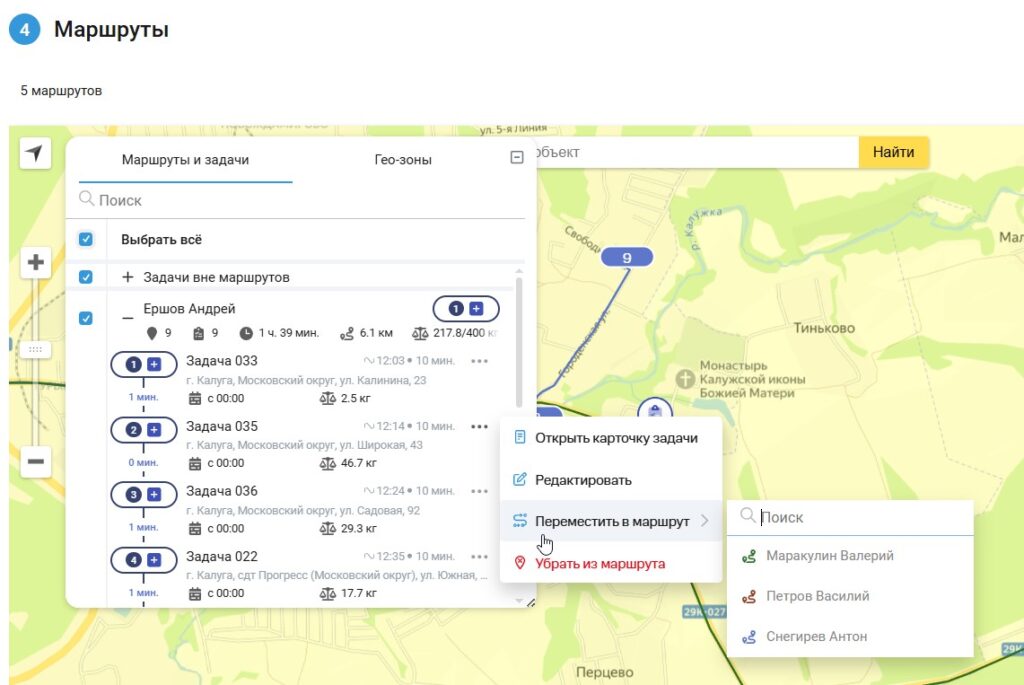Expand Задачи вне маршрутов with plus
Viewport: 1024px width, 685px height.
[x=128, y=277]
